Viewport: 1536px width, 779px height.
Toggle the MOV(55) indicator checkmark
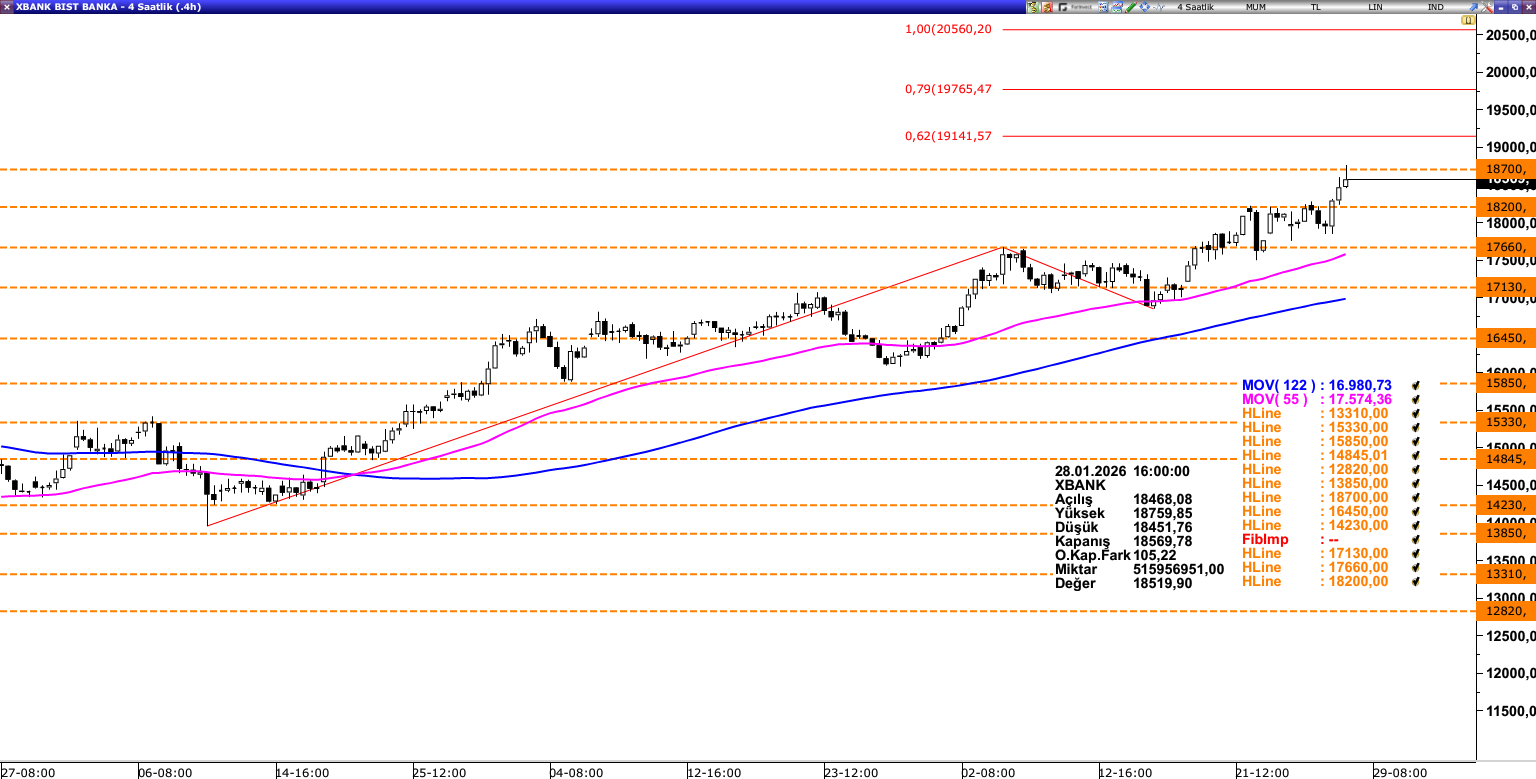pyautogui.click(x=1416, y=399)
